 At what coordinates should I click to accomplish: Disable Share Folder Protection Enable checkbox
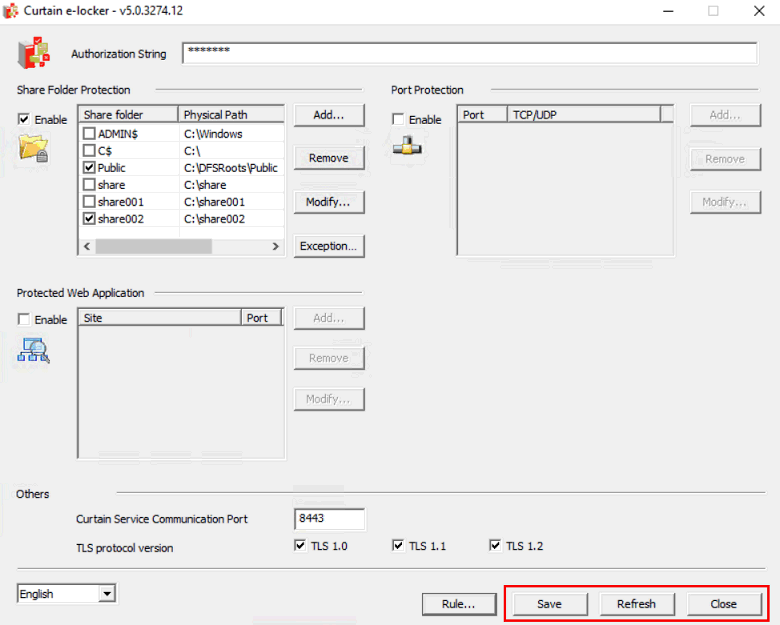pos(24,120)
